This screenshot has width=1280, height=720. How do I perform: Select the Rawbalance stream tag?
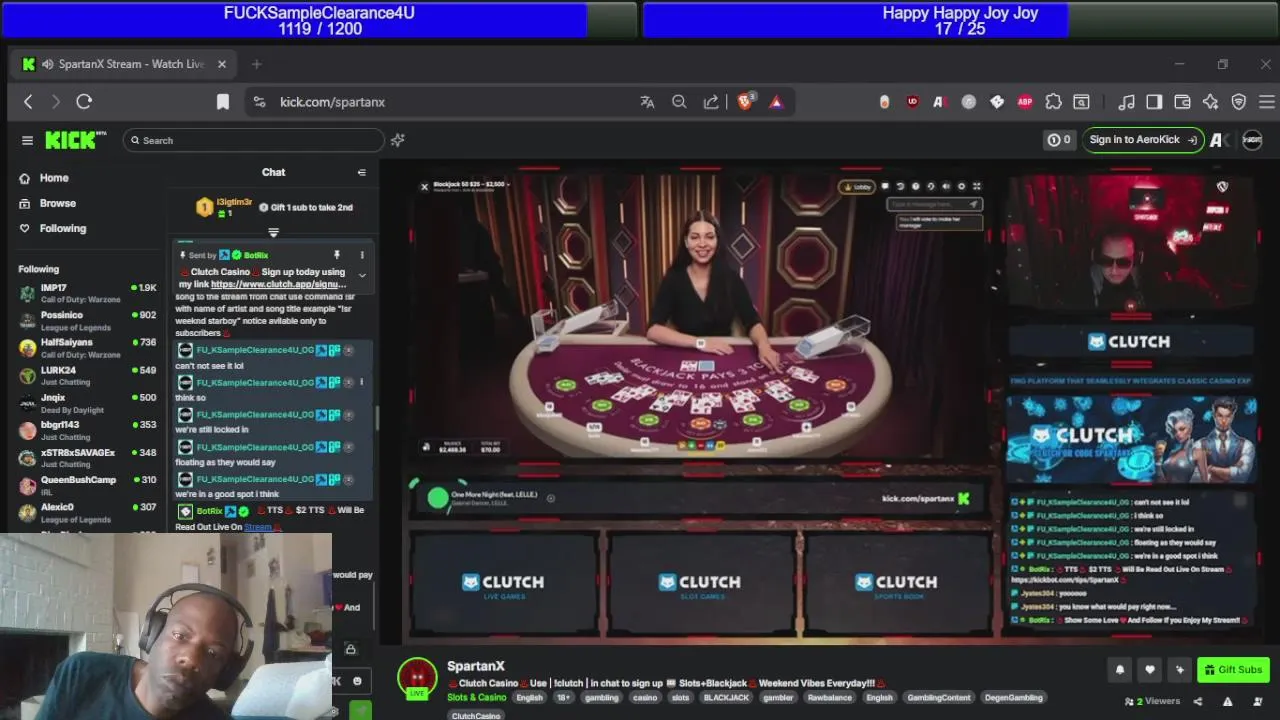point(830,697)
